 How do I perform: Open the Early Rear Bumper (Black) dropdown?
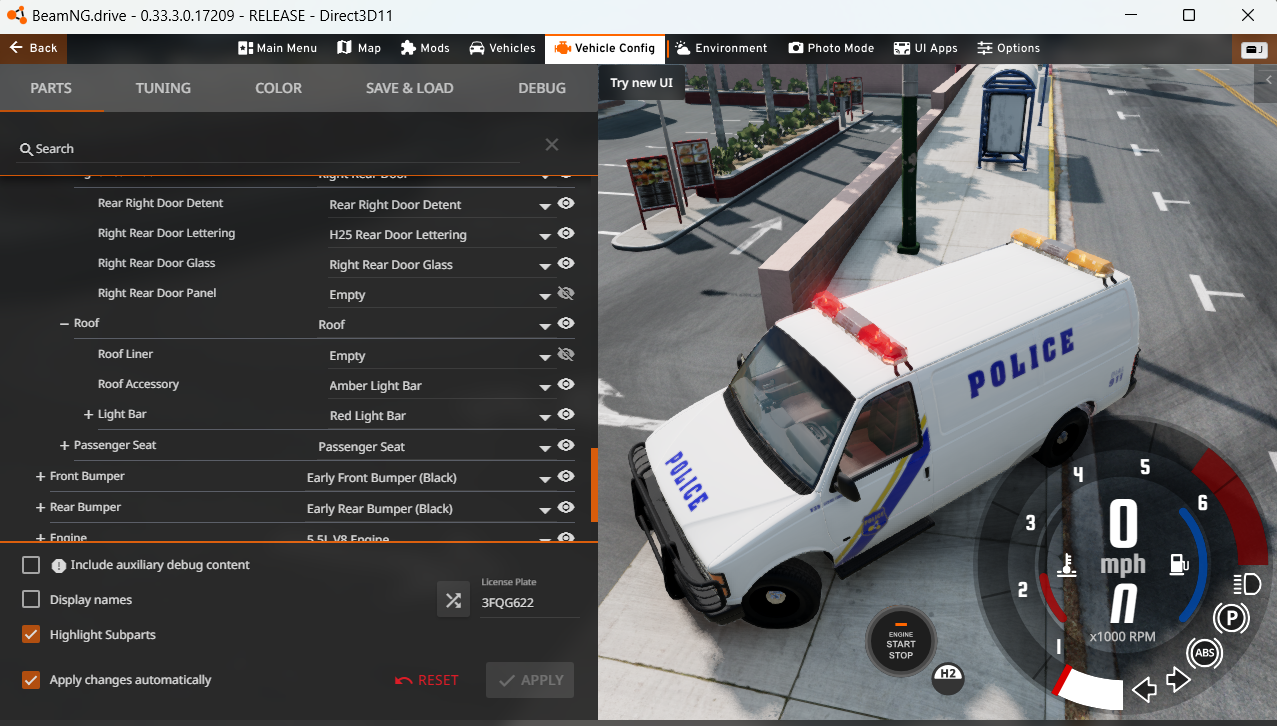click(430, 509)
